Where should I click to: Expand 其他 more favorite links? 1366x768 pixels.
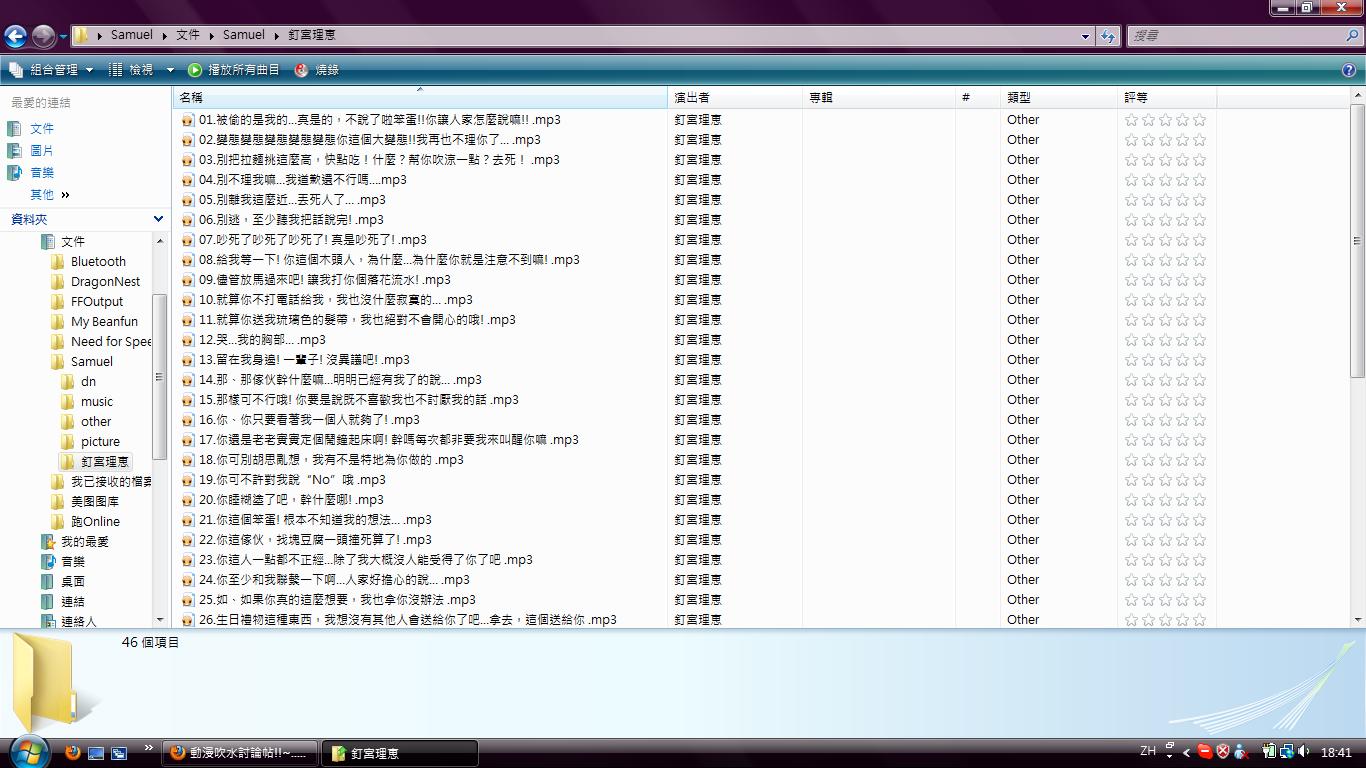pos(50,195)
